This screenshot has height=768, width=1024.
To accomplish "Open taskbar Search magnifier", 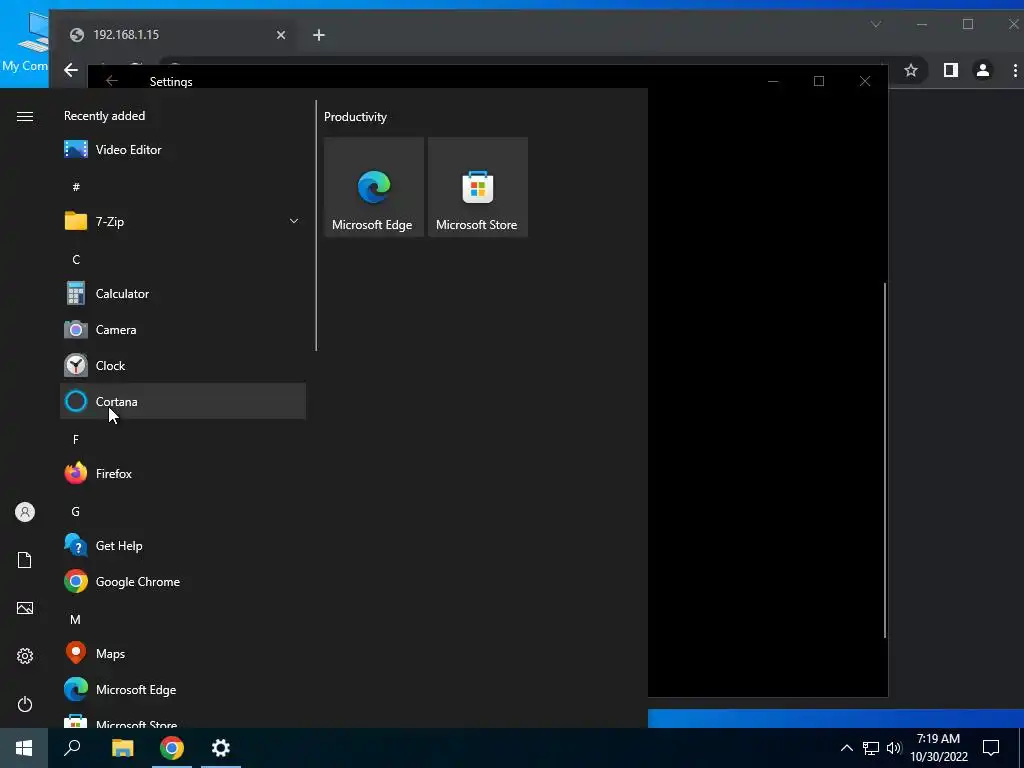I will (x=72, y=748).
